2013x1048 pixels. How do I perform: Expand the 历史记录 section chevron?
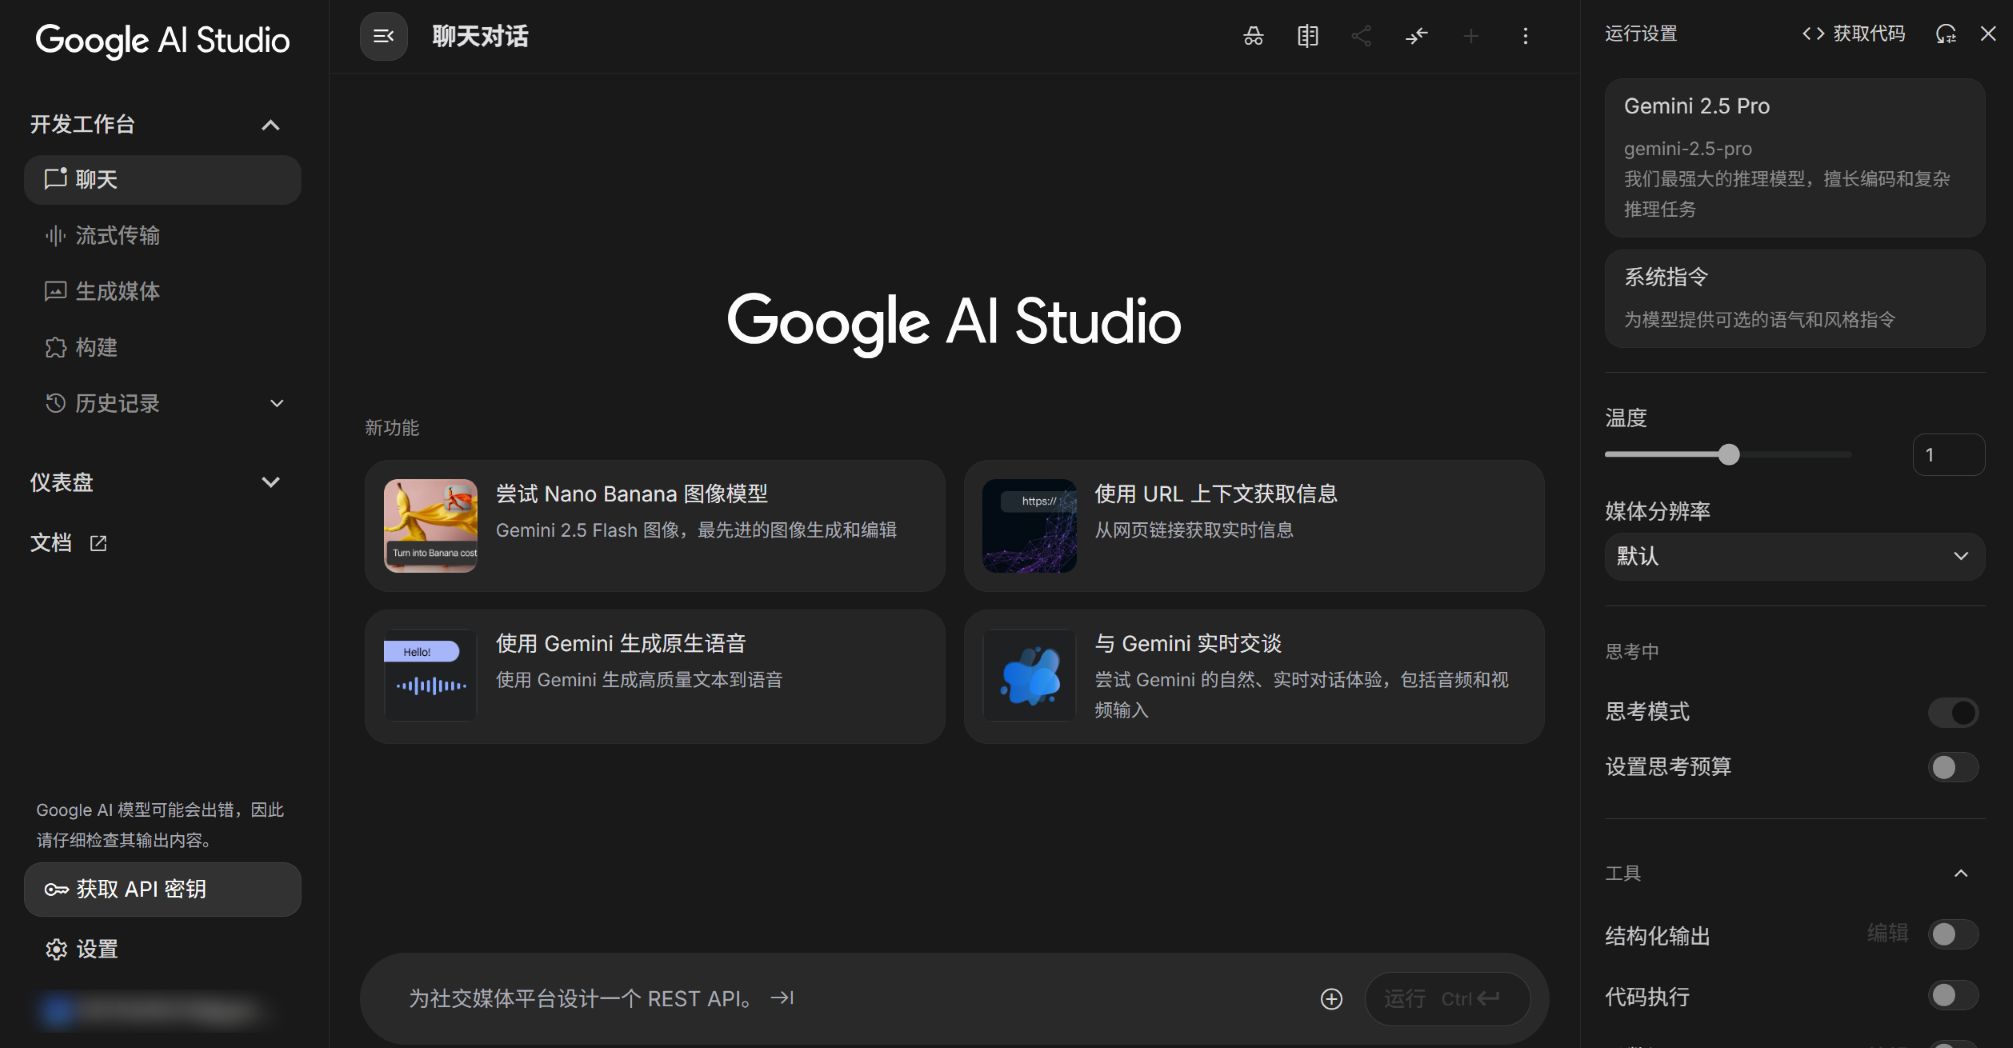[x=277, y=404]
